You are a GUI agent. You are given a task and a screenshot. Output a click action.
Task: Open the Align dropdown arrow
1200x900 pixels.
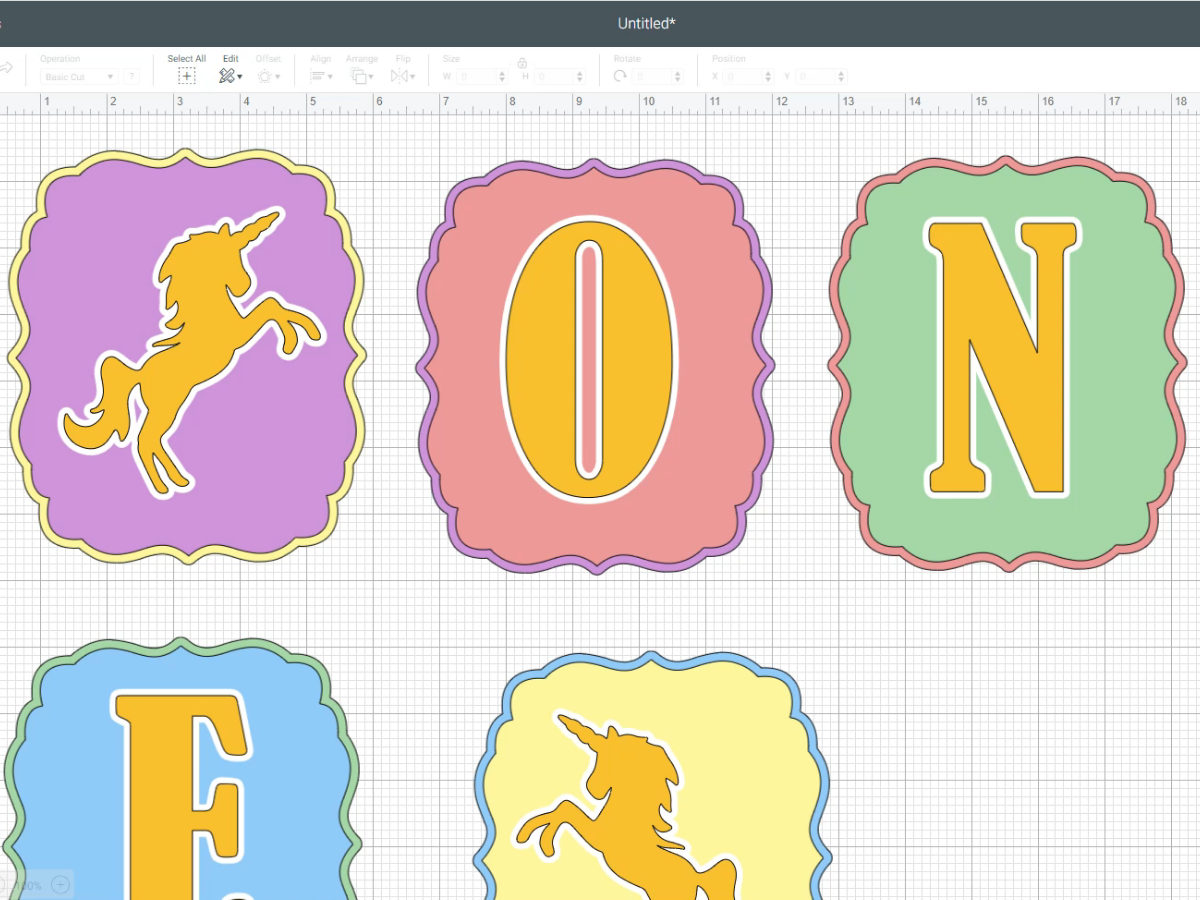(x=331, y=76)
